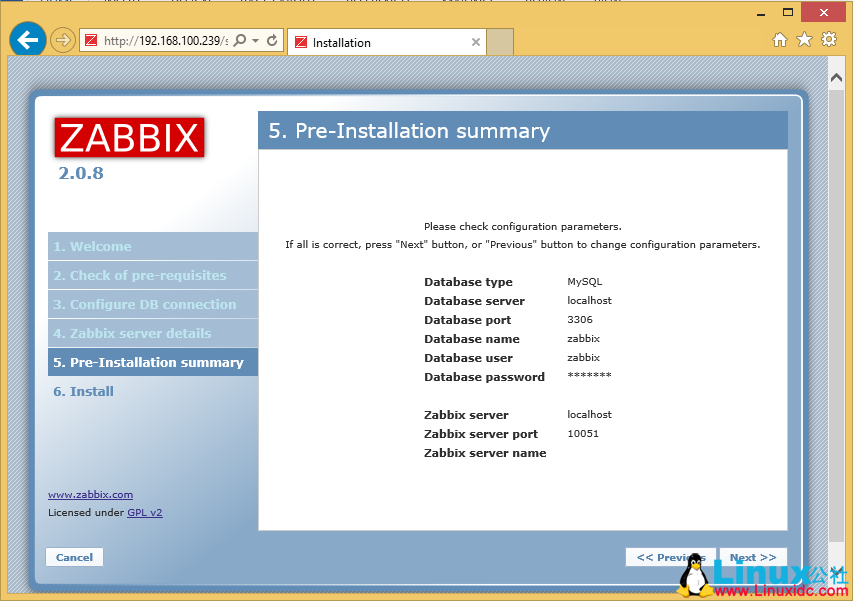Go back using the Previous button
Image resolution: width=853 pixels, height=601 pixels.
click(669, 557)
